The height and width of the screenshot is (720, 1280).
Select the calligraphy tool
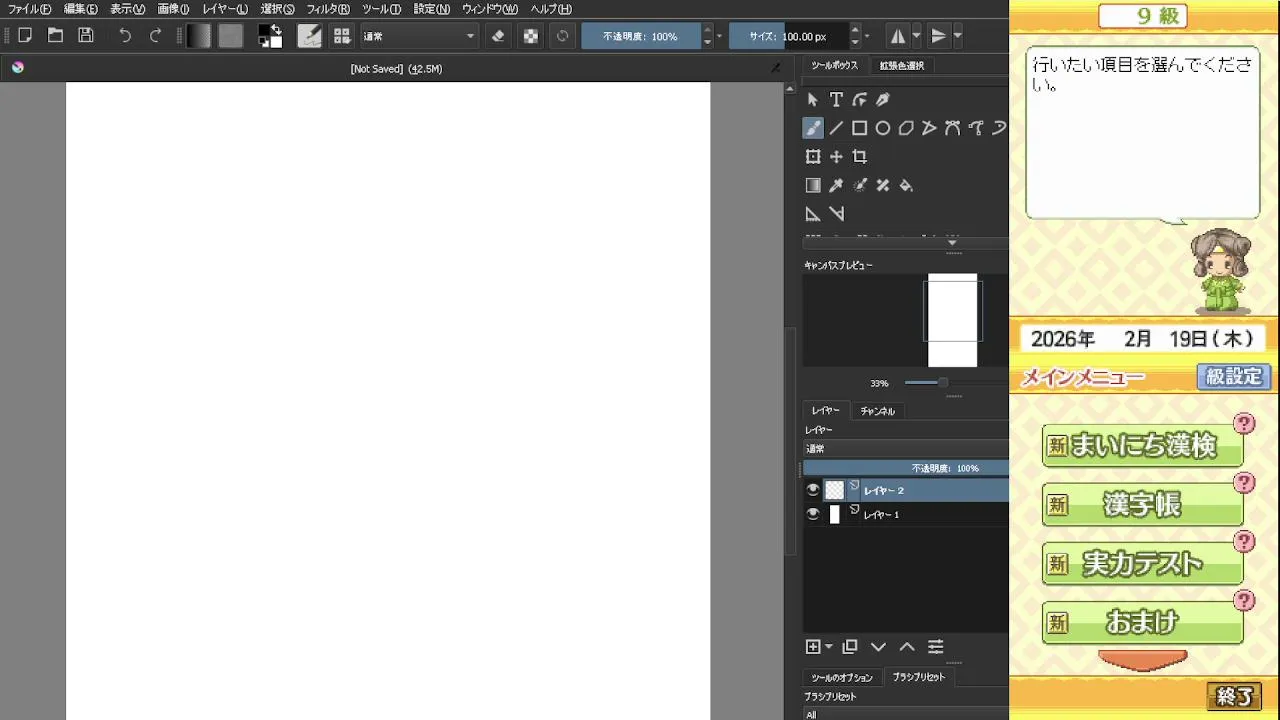[x=883, y=99]
